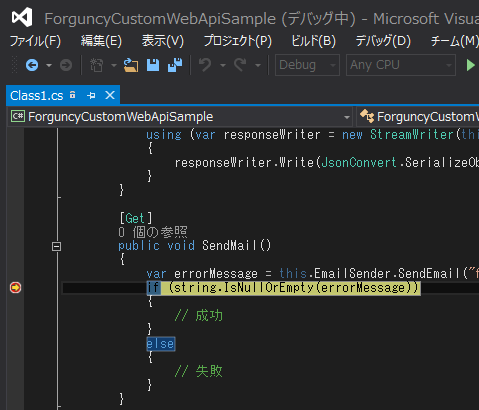Toggle pin on Class1.cs tab
The width and height of the screenshot is (479, 410).
click(x=91, y=96)
